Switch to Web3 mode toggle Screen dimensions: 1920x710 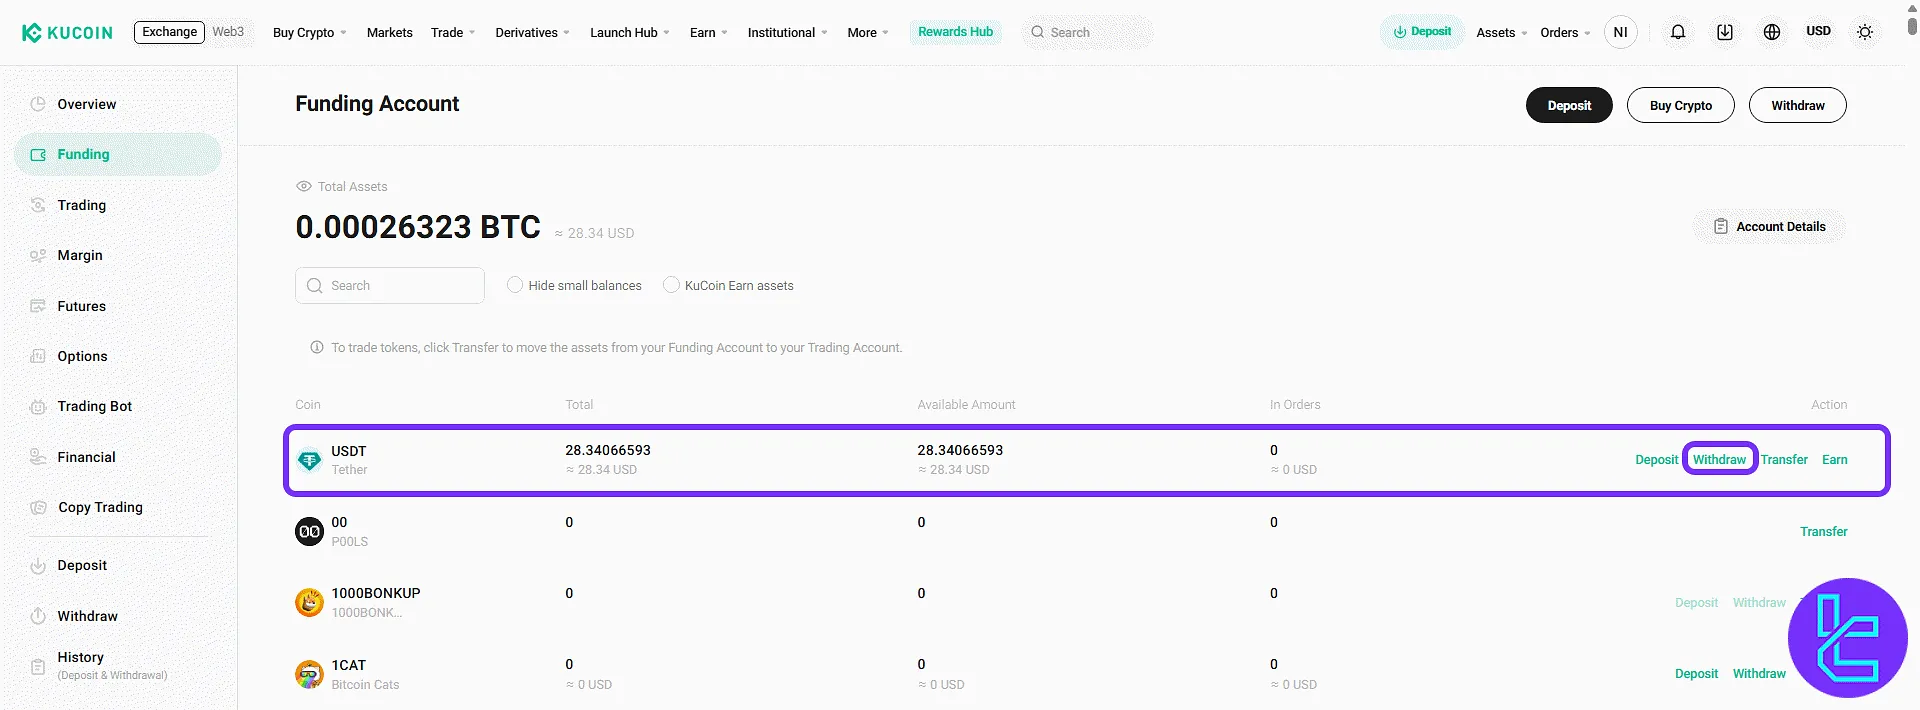coord(228,32)
